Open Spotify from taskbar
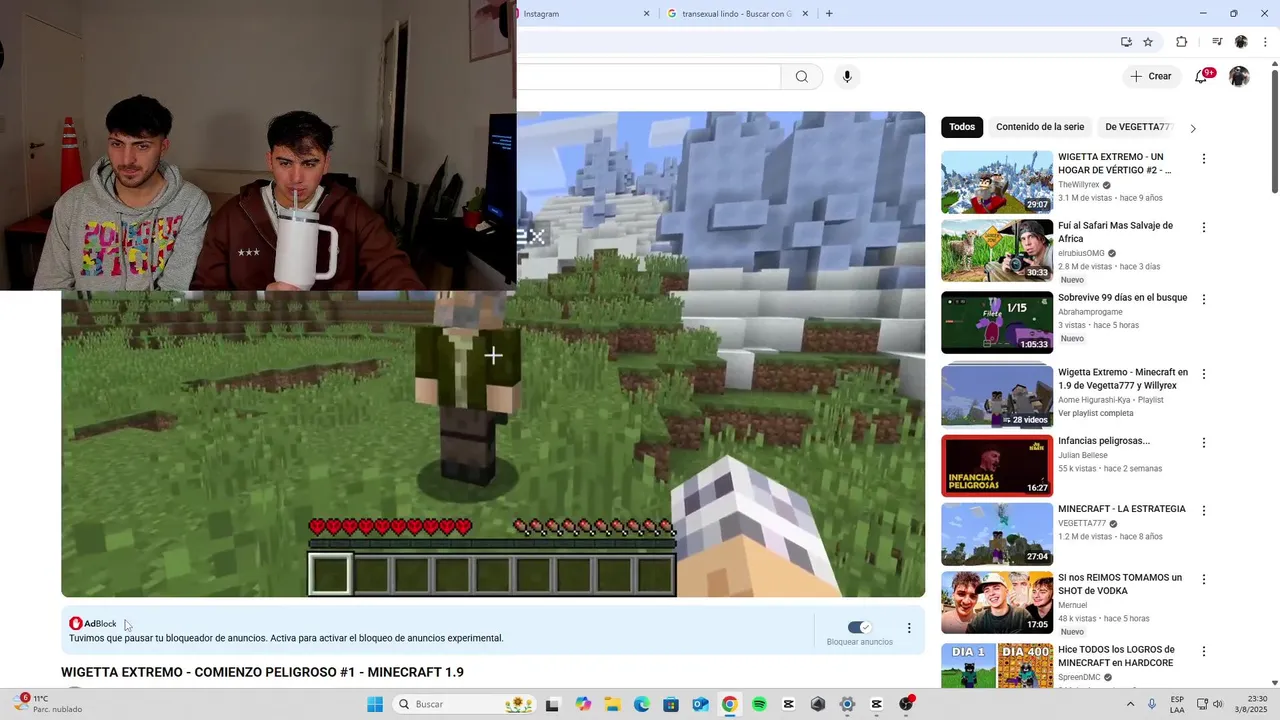Image resolution: width=1280 pixels, height=720 pixels. pyautogui.click(x=759, y=704)
